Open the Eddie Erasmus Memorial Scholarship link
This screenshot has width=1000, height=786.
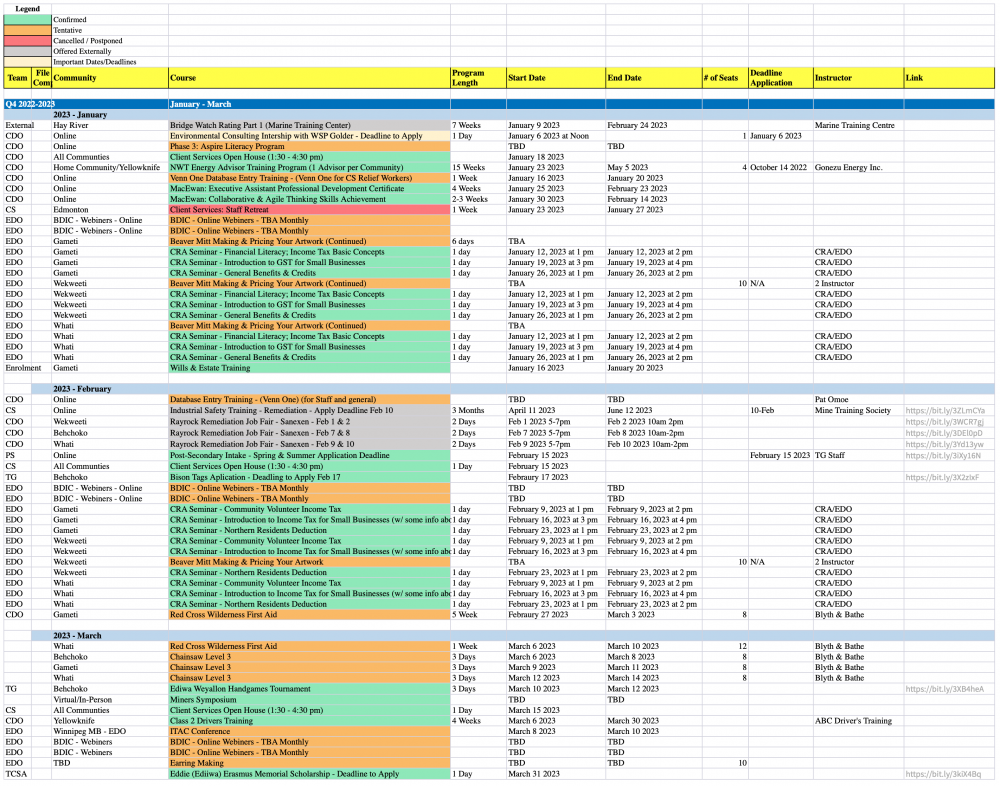click(943, 774)
